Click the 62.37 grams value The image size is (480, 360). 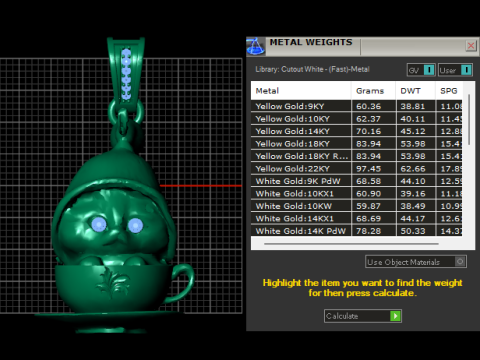[368, 119]
